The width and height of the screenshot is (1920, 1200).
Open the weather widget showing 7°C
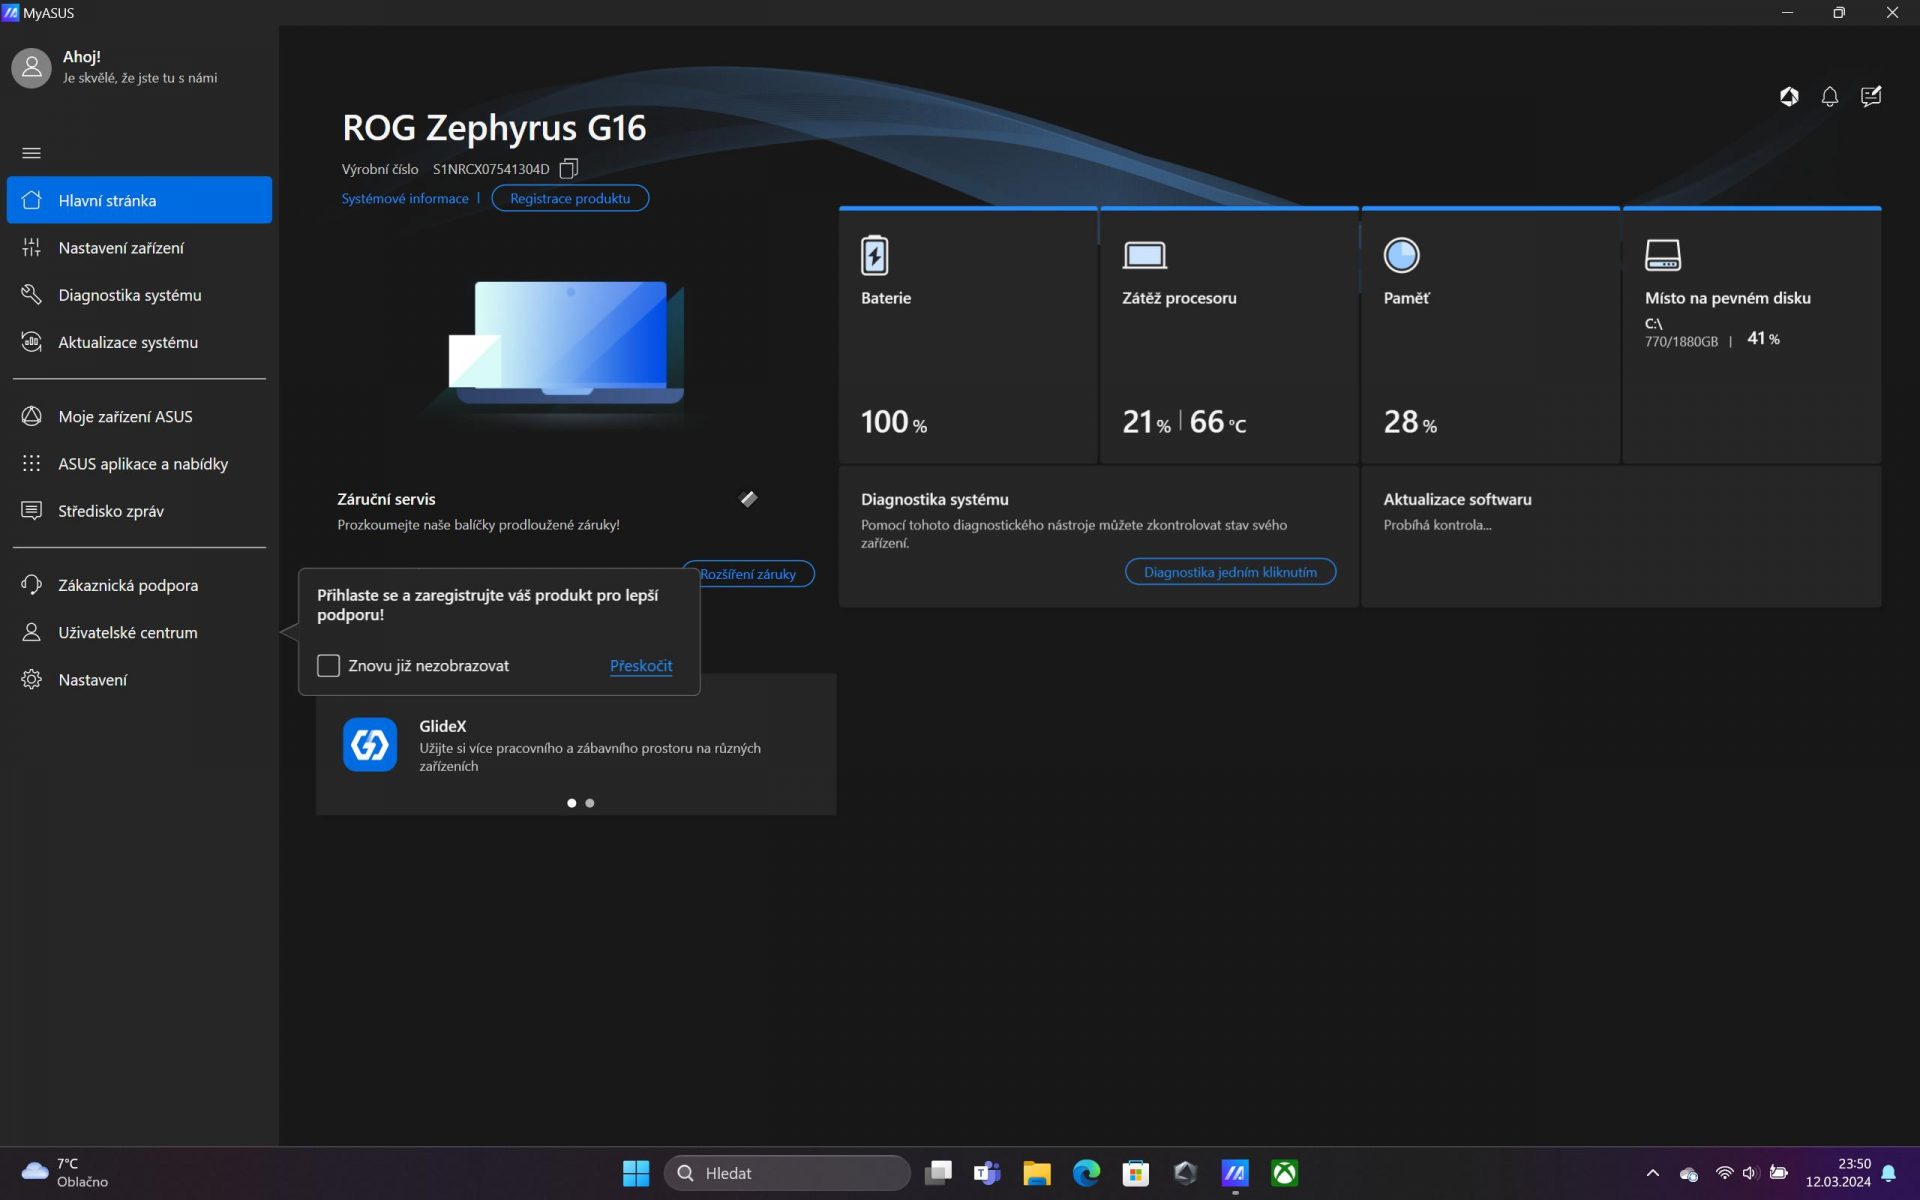[66, 1173]
